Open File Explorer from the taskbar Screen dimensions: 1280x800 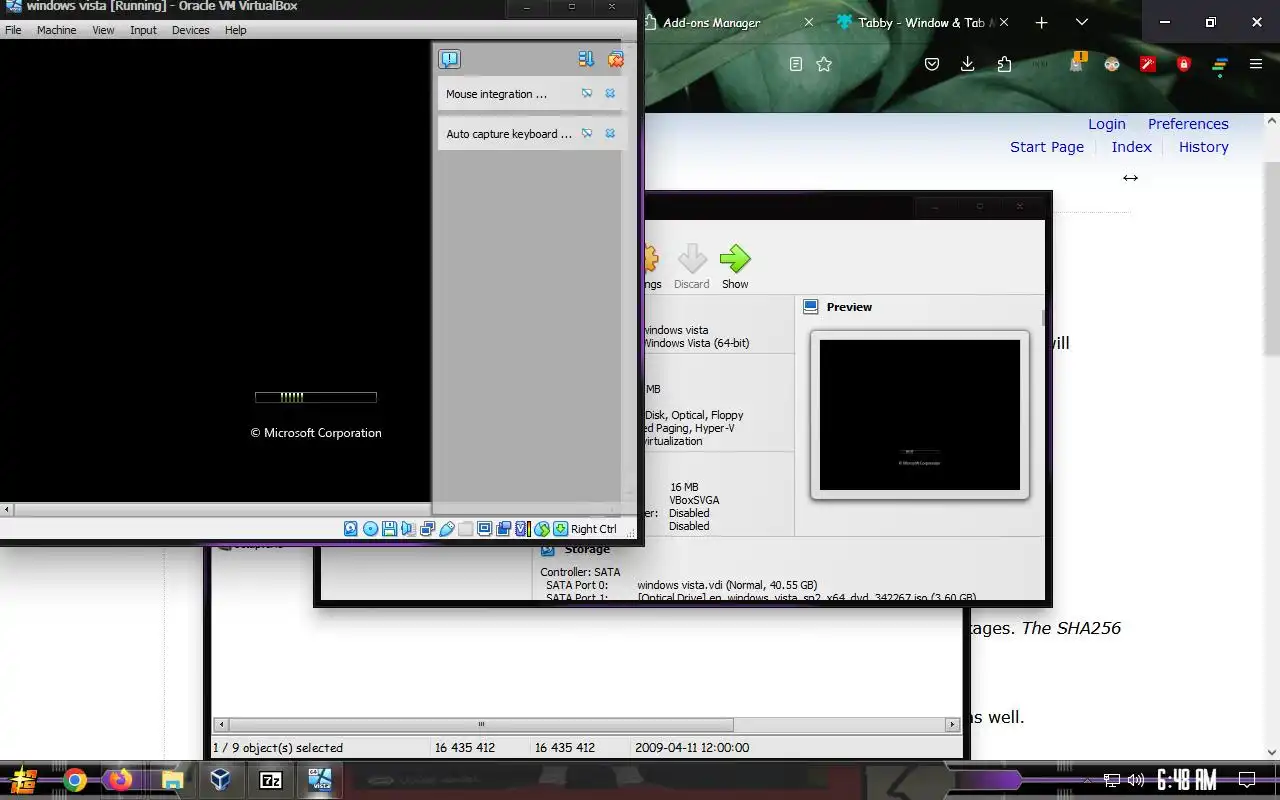(x=172, y=780)
